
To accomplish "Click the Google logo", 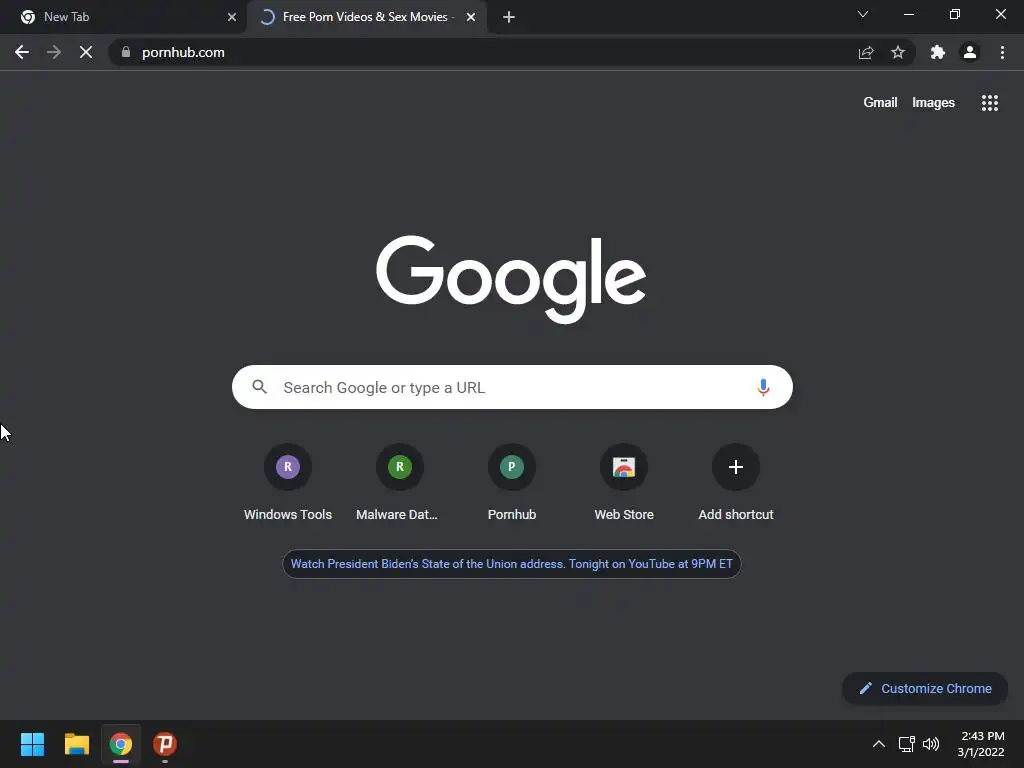I will (511, 280).
